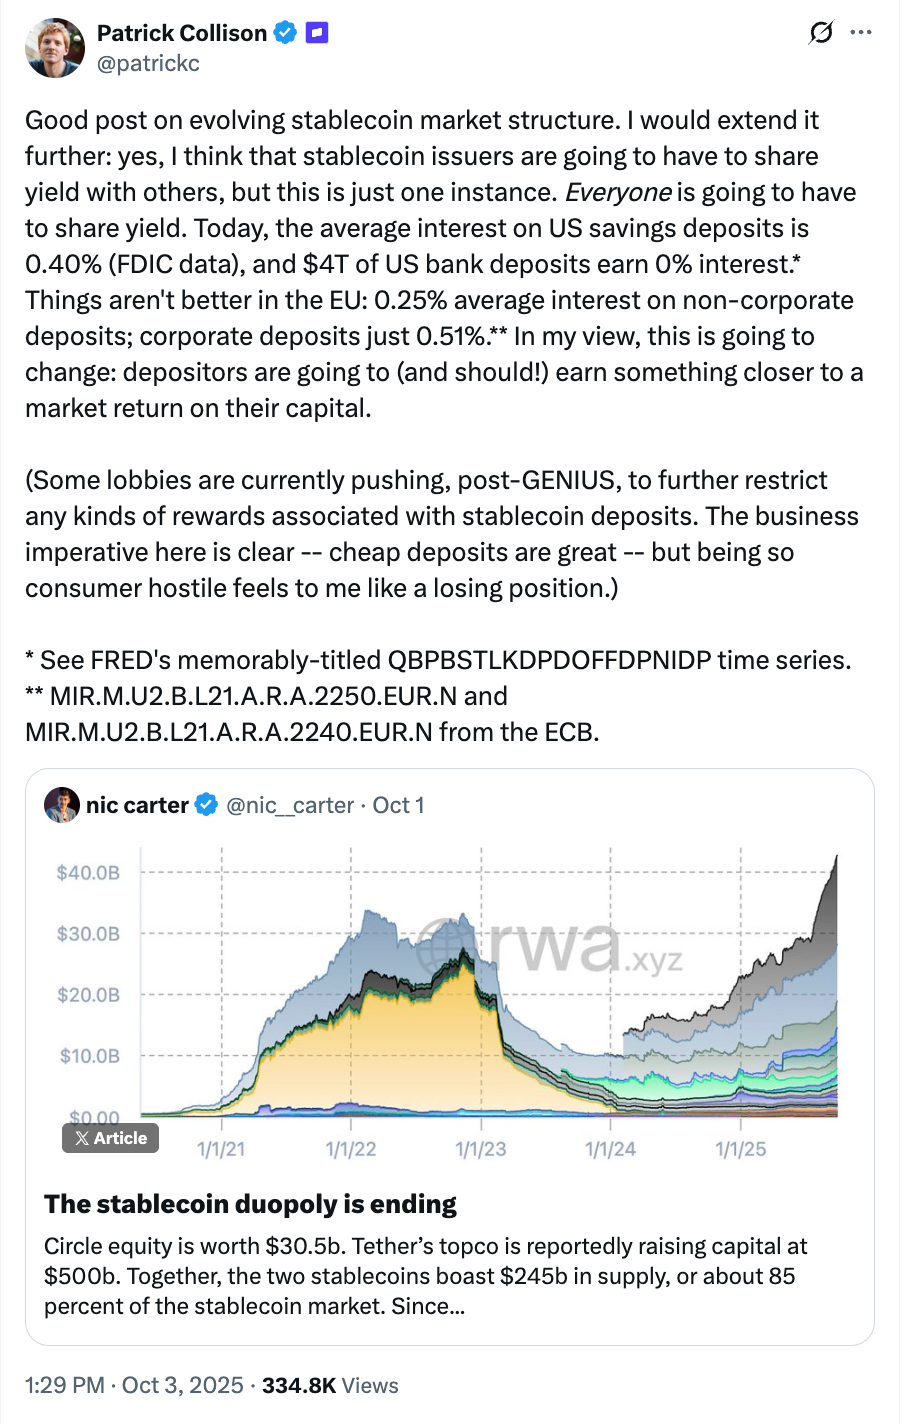Click nic carter's small profile avatar
906x1424 pixels.
tap(62, 805)
